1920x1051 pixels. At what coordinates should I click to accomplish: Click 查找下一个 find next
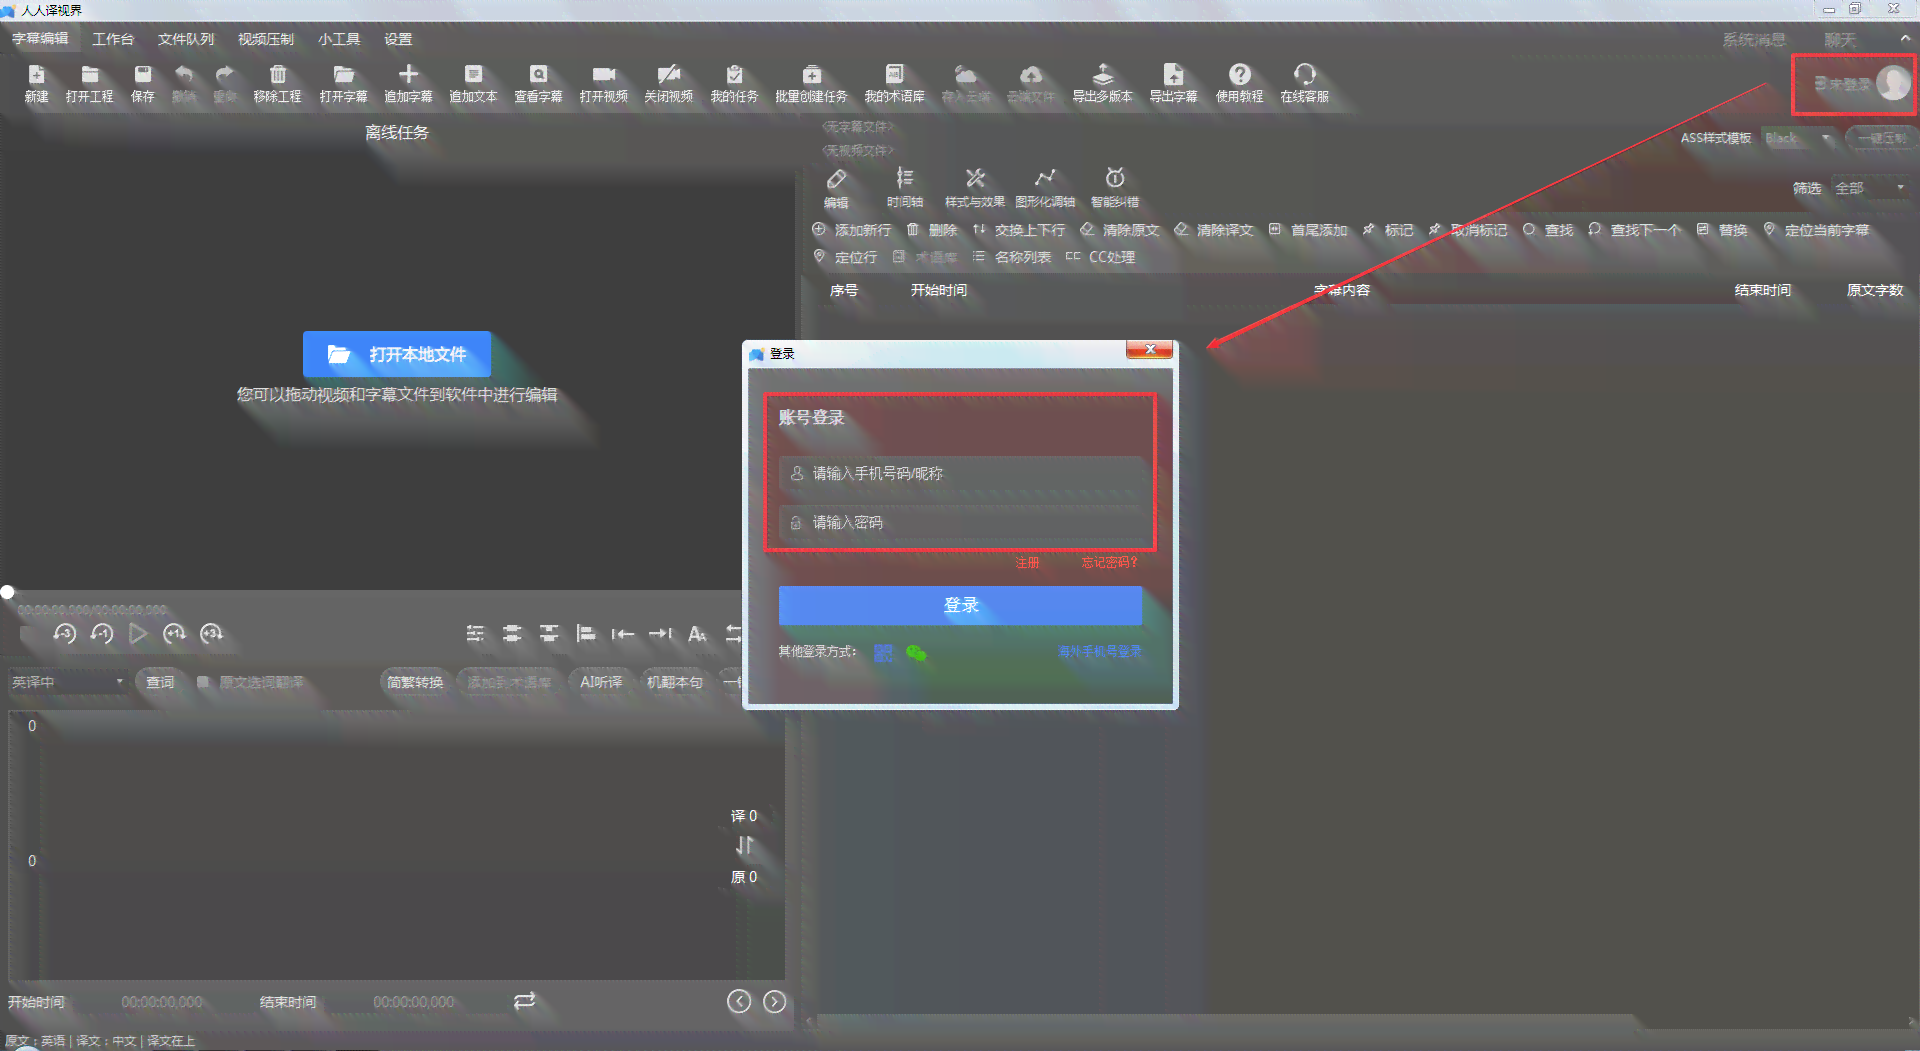(1635, 230)
